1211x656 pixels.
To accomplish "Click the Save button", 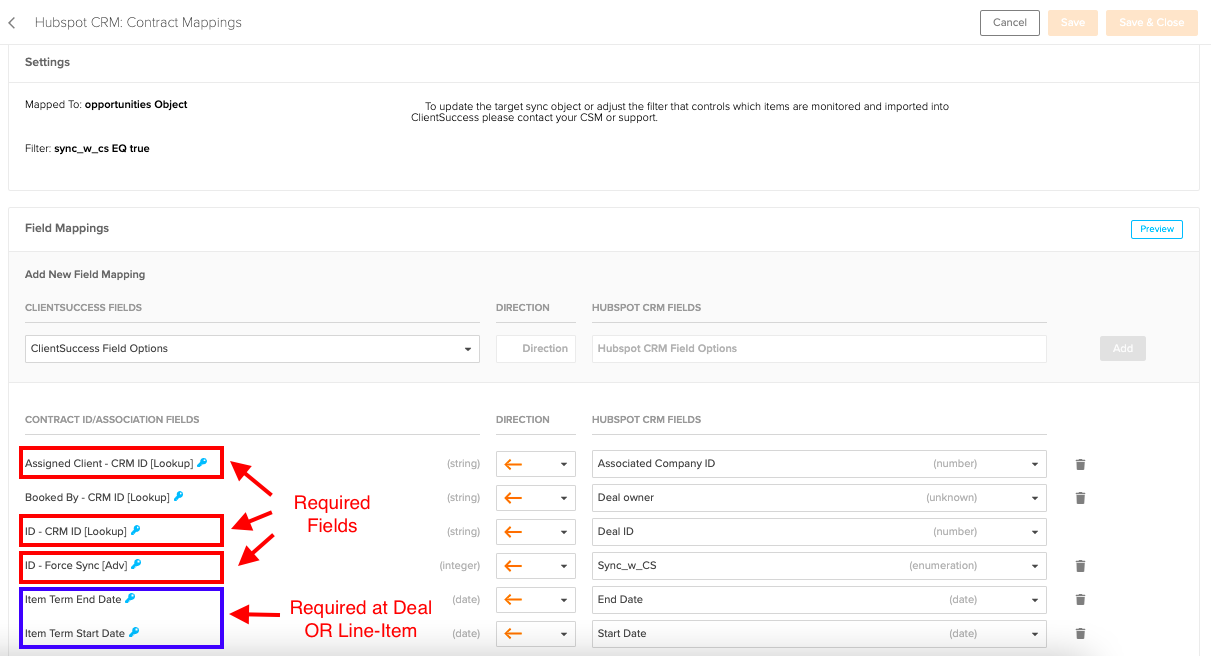I will [1073, 23].
